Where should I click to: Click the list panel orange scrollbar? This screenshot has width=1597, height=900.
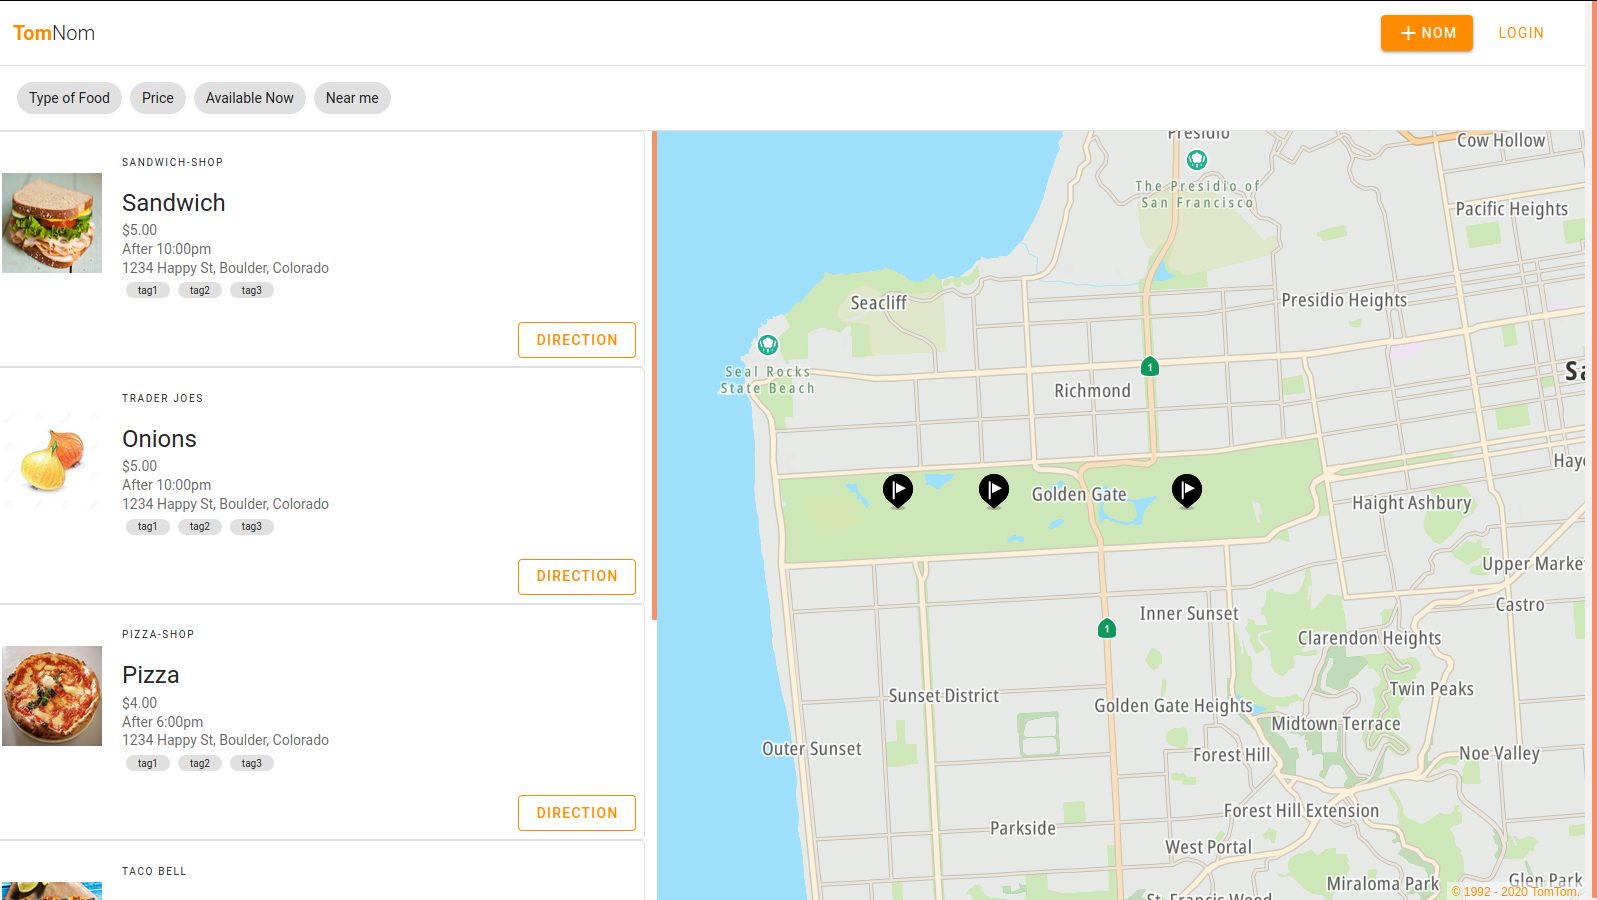coord(654,376)
